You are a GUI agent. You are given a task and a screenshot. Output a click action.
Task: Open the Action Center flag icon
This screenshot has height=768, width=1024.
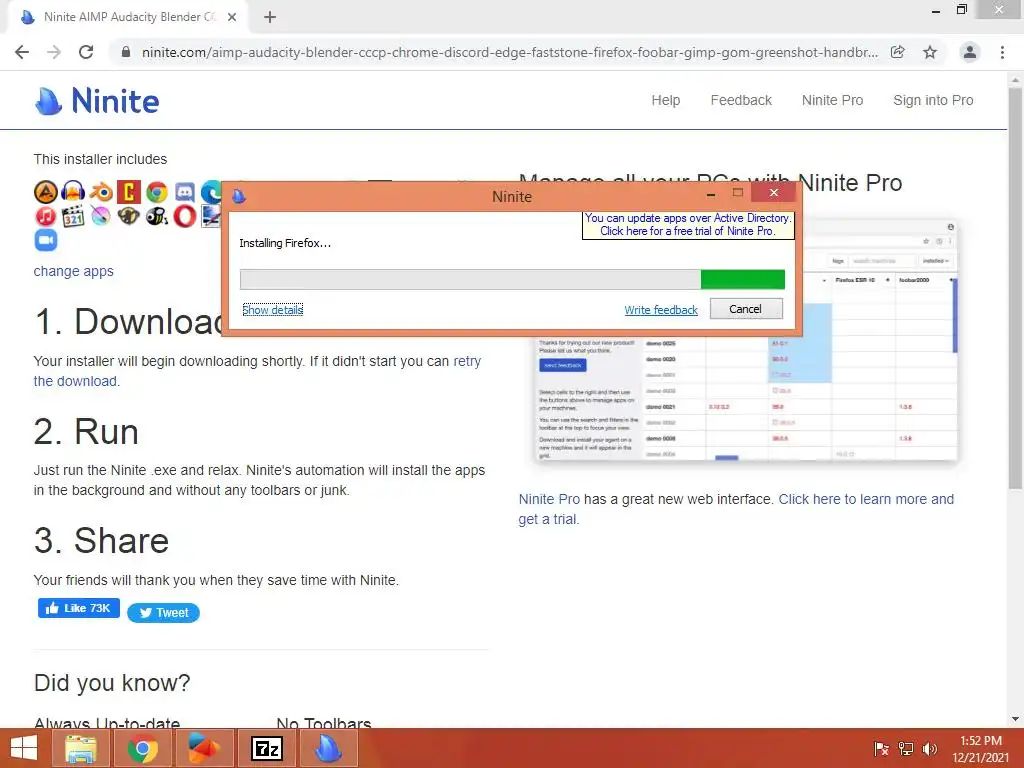coord(881,748)
